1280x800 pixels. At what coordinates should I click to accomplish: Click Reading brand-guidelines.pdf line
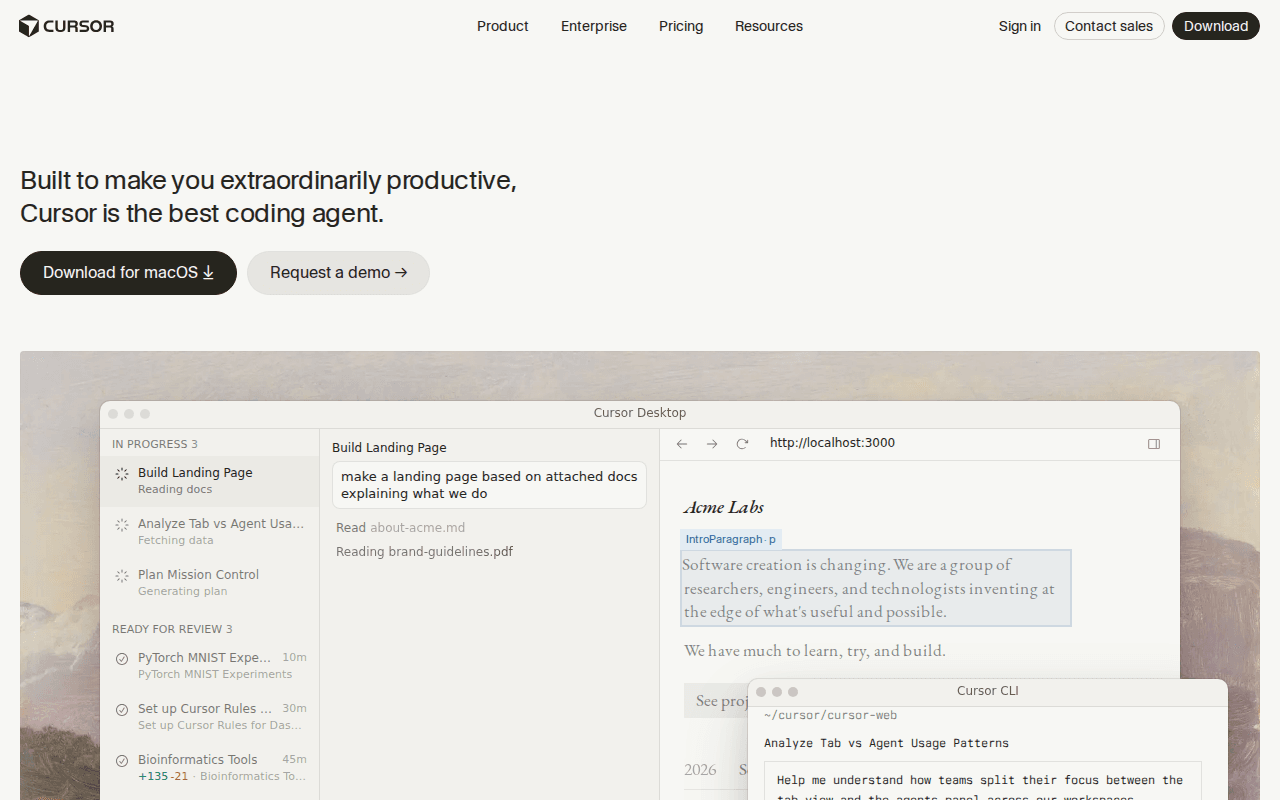[x=424, y=552]
